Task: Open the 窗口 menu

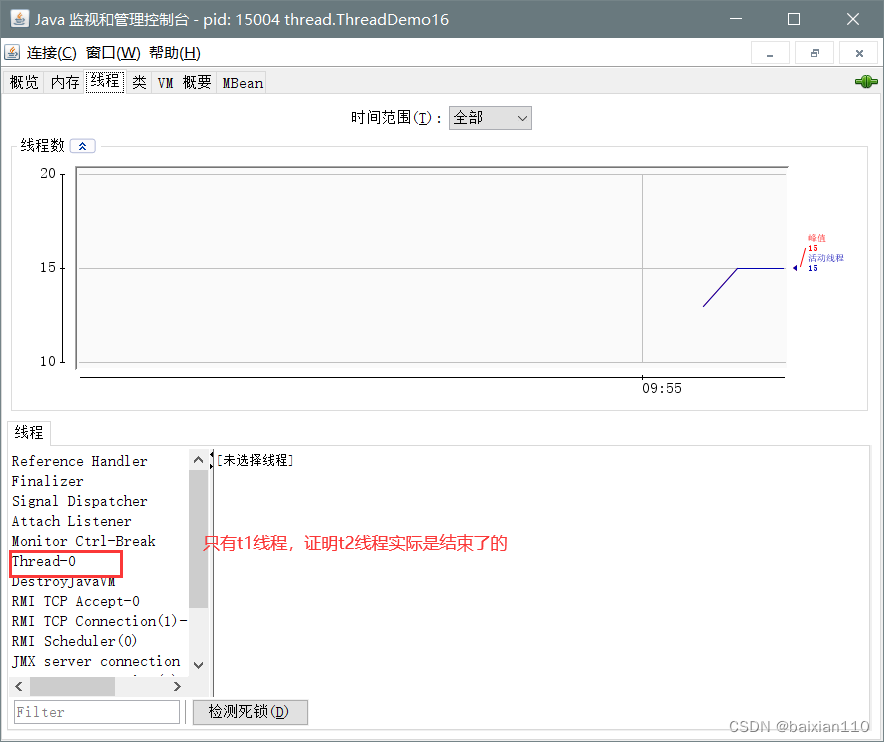Action: tap(113, 53)
